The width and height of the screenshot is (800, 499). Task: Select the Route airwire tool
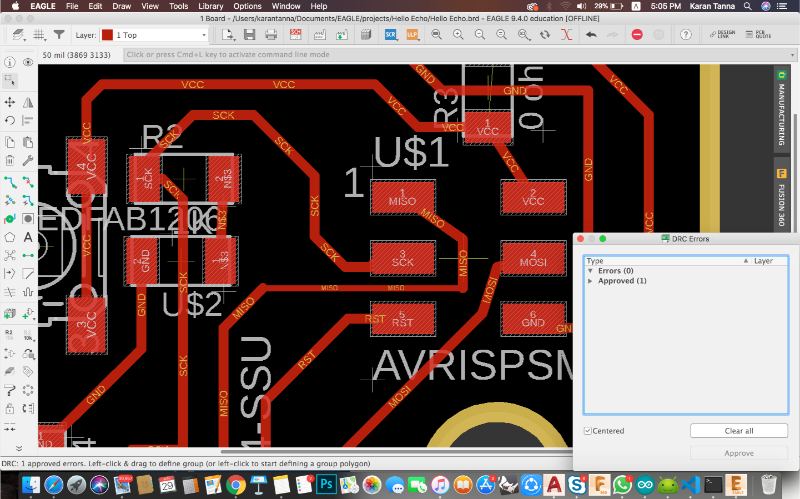click(x=10, y=182)
